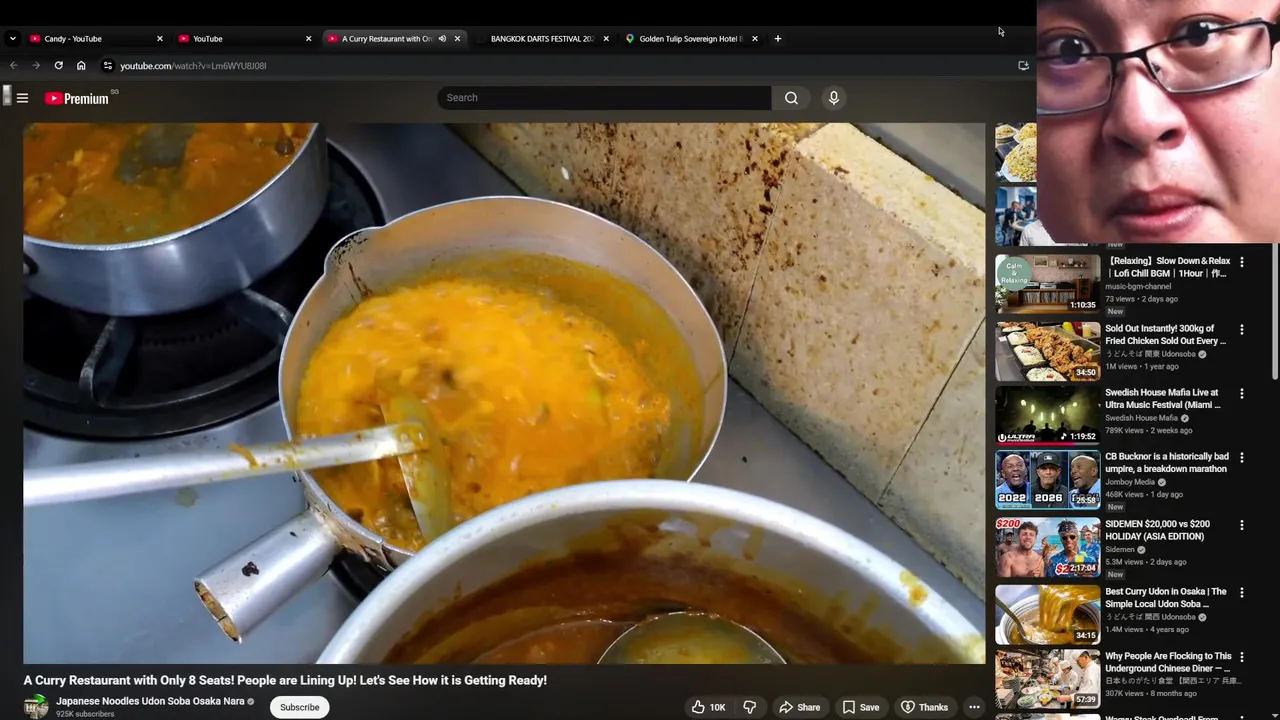This screenshot has height=720, width=1280.
Task: Subscribe to Japanese Noodles Udon Soba channel
Action: coord(299,707)
